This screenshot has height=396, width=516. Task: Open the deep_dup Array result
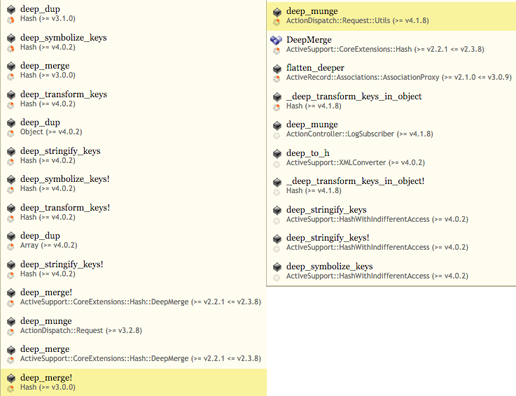click(x=40, y=236)
